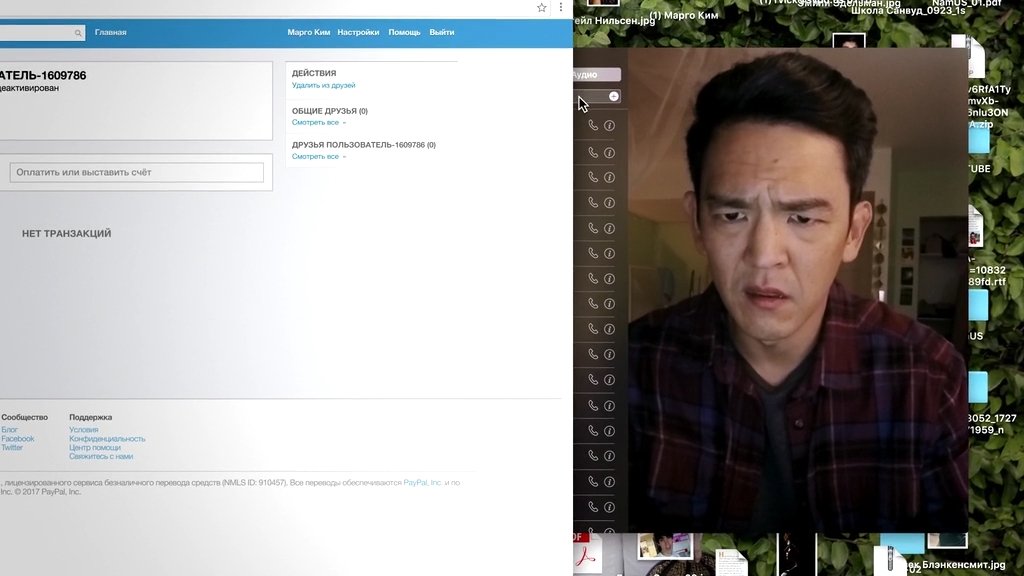1024x576 pixels.
Task: Open the browser three-dot menu
Action: click(x=561, y=8)
